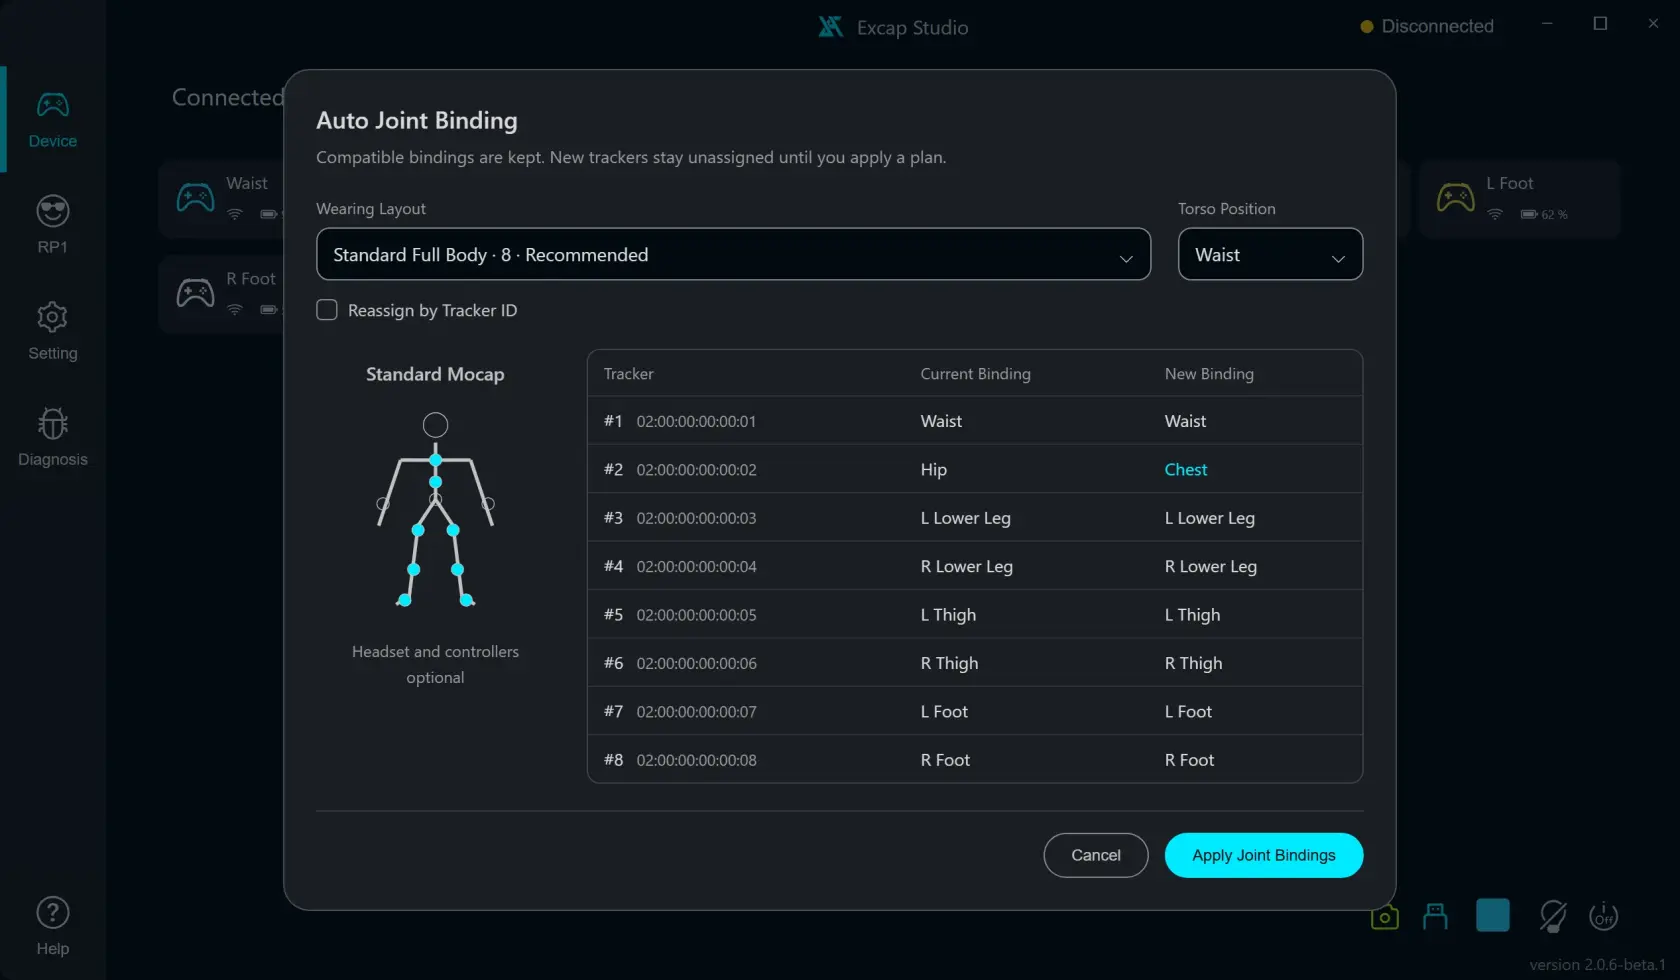
Task: Click current binding 'Hip' cell
Action: 933,469
